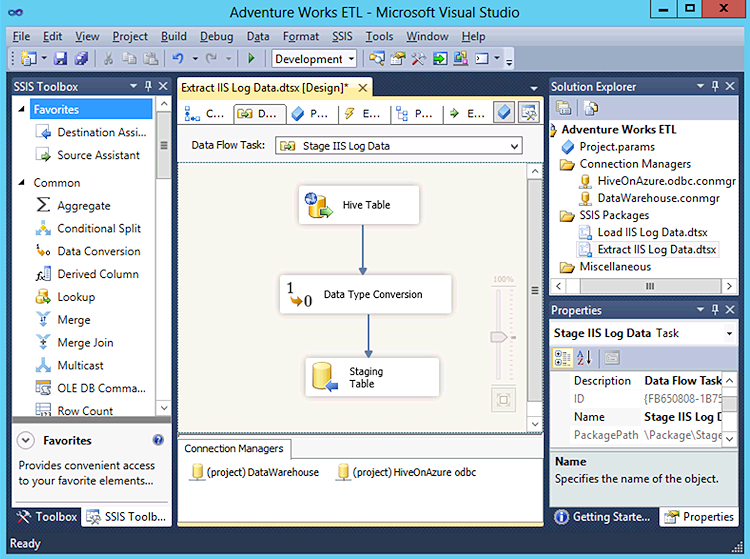Switch to the Parameters designer tab
Screen dimensions: 750x559
tap(310, 114)
